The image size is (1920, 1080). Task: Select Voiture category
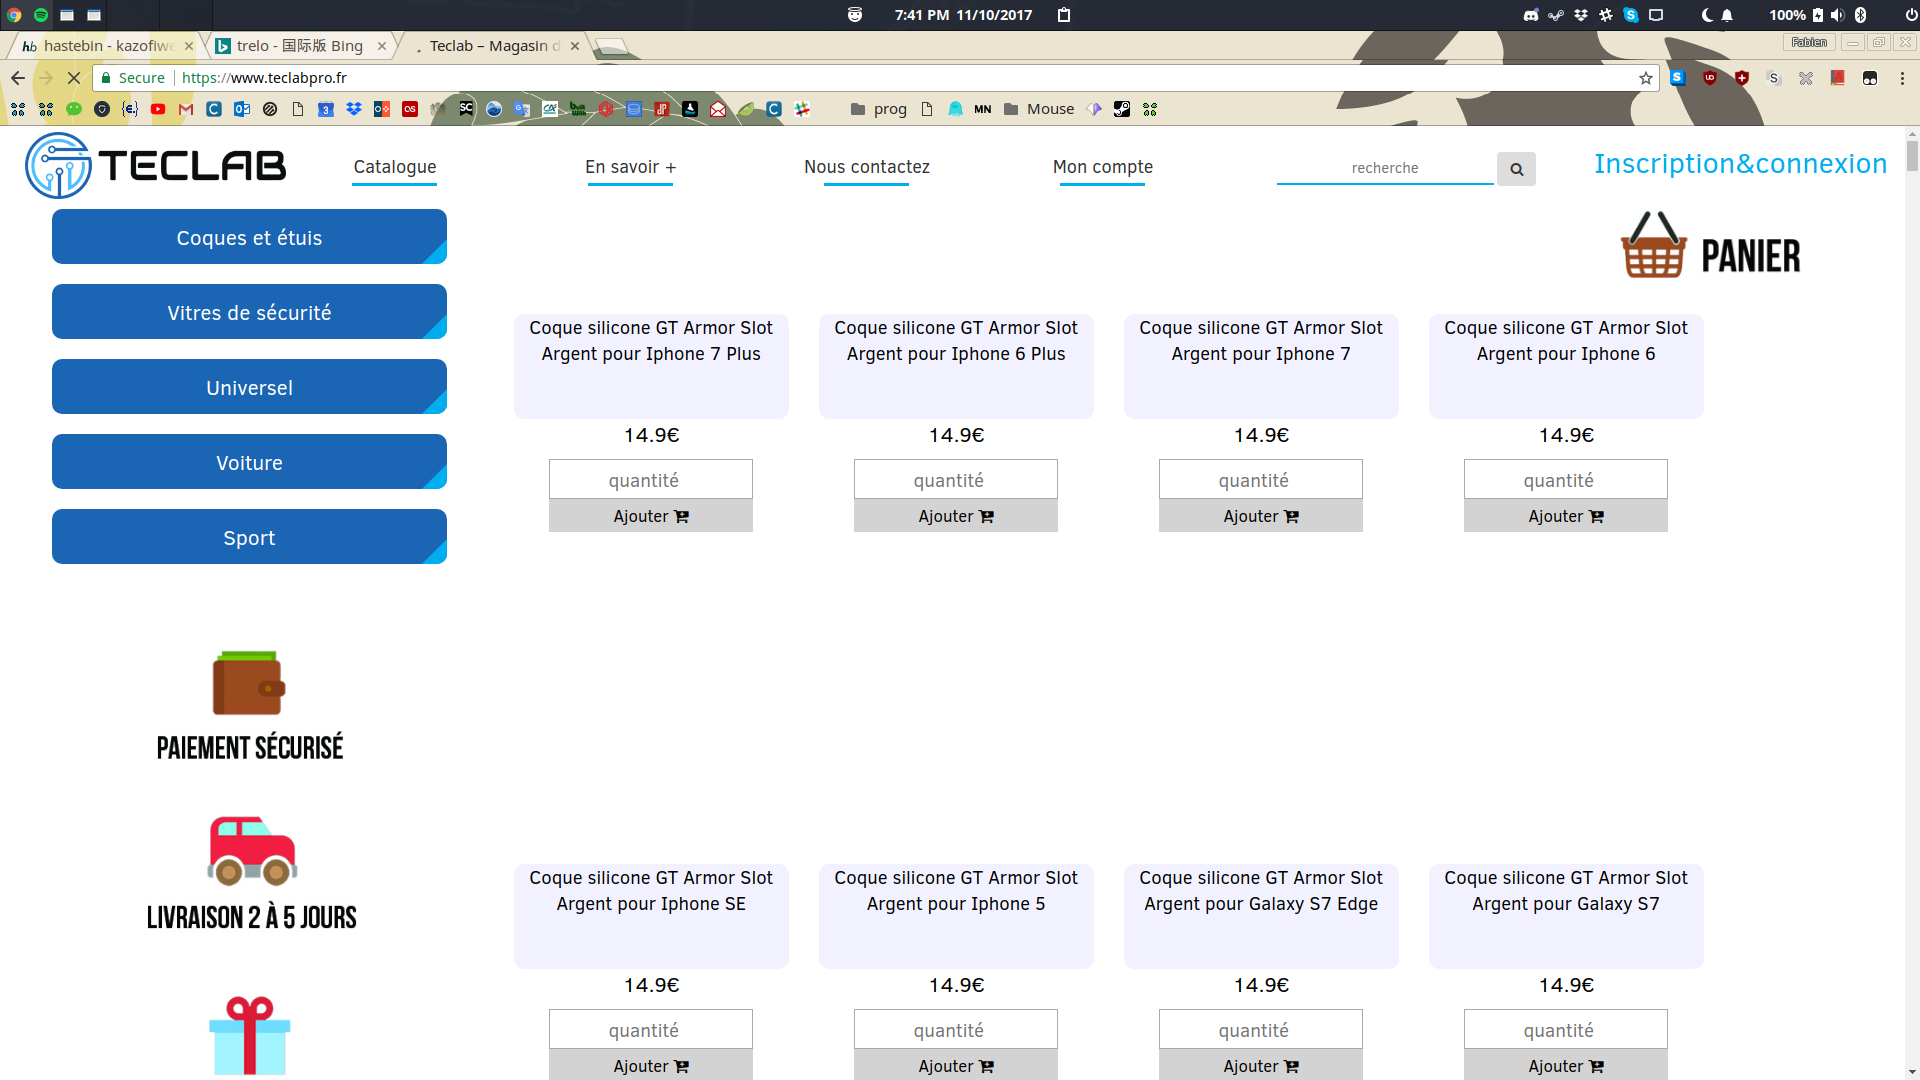point(249,462)
